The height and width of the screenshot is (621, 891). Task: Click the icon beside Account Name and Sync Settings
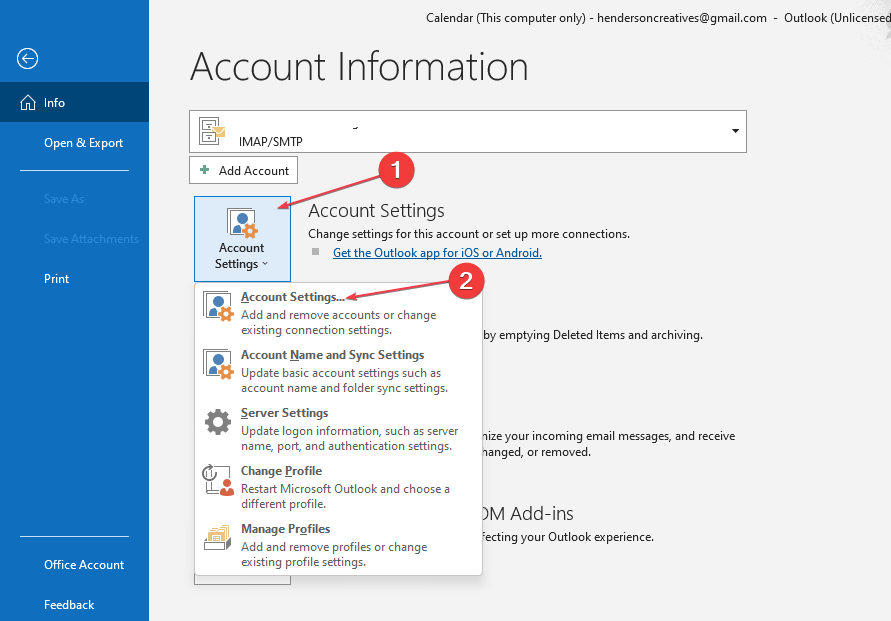click(x=218, y=364)
